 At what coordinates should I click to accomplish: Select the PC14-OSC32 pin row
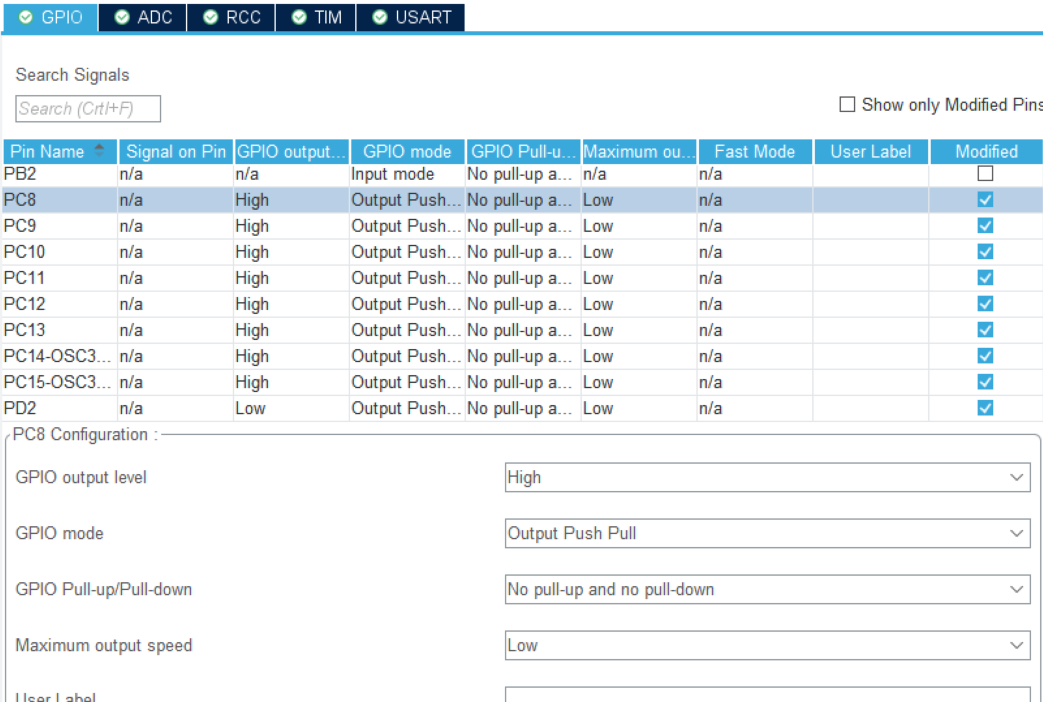click(60, 356)
